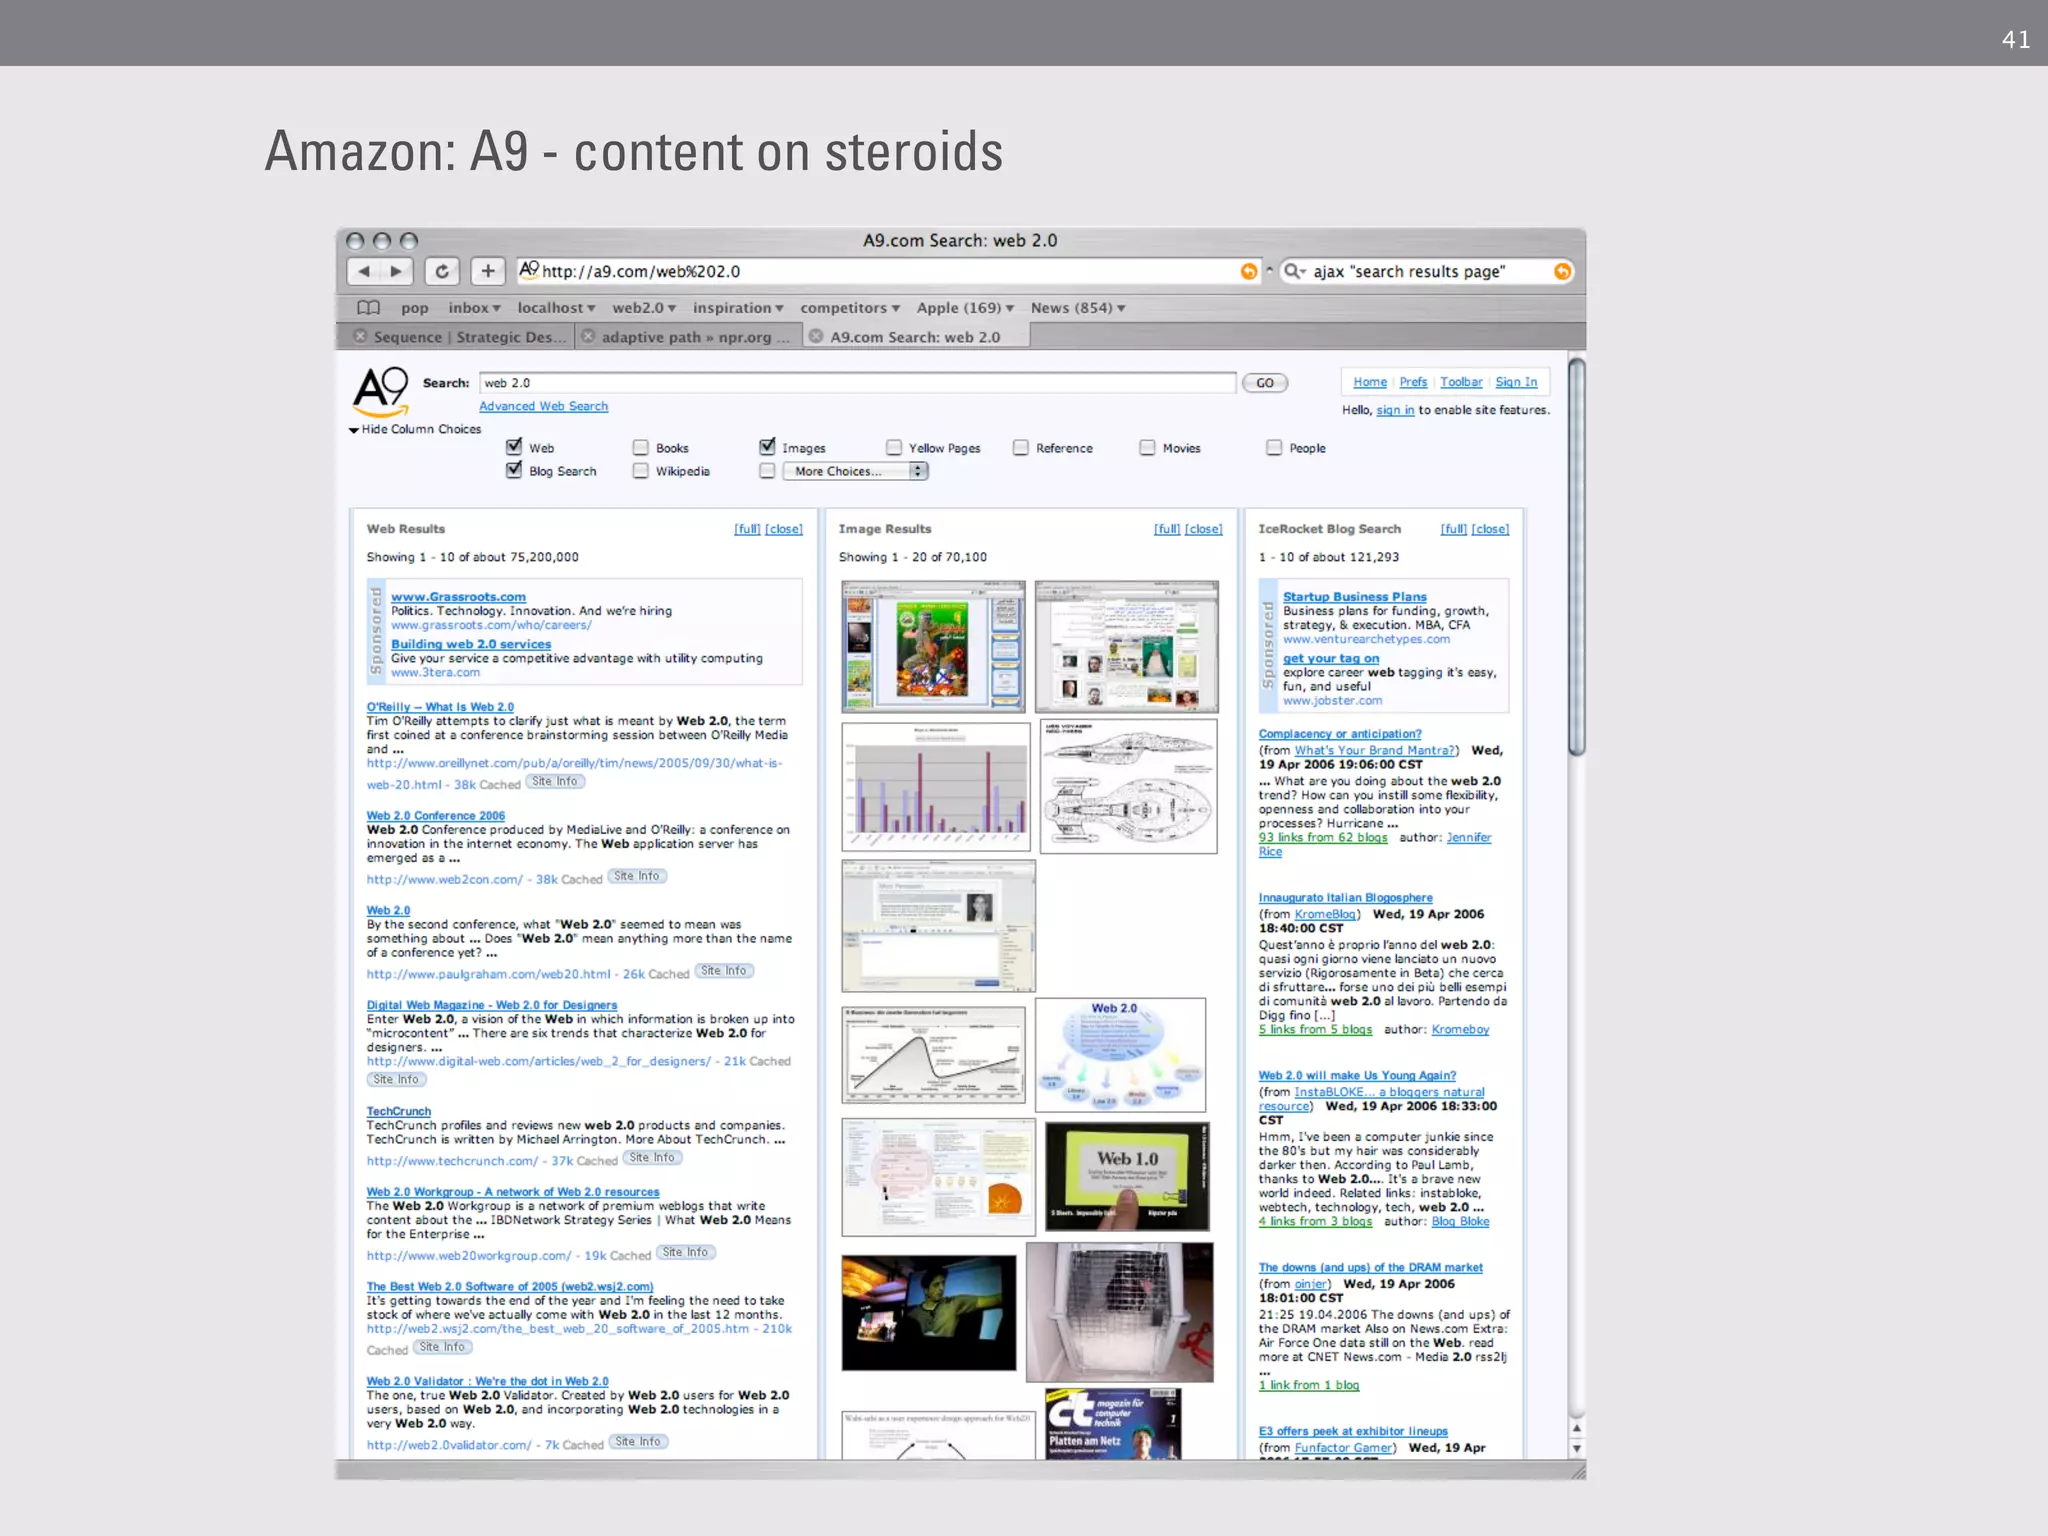Viewport: 2048px width, 1536px height.
Task: Open the News (854) bookmark folder
Action: (x=1078, y=308)
